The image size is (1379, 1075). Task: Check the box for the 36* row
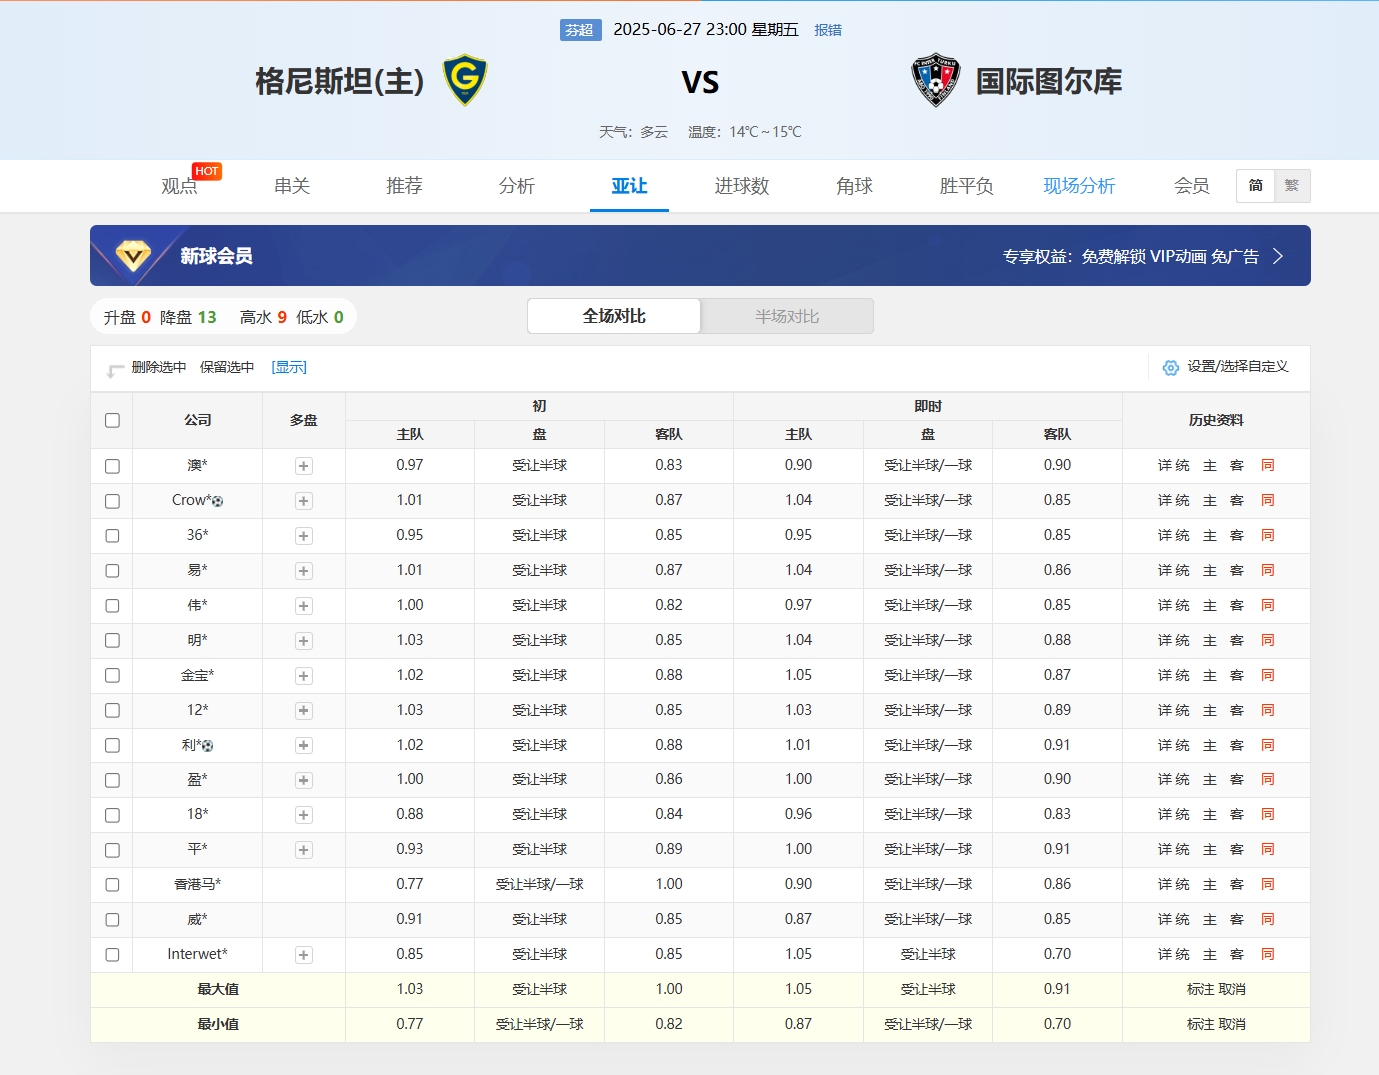pyautogui.click(x=112, y=536)
